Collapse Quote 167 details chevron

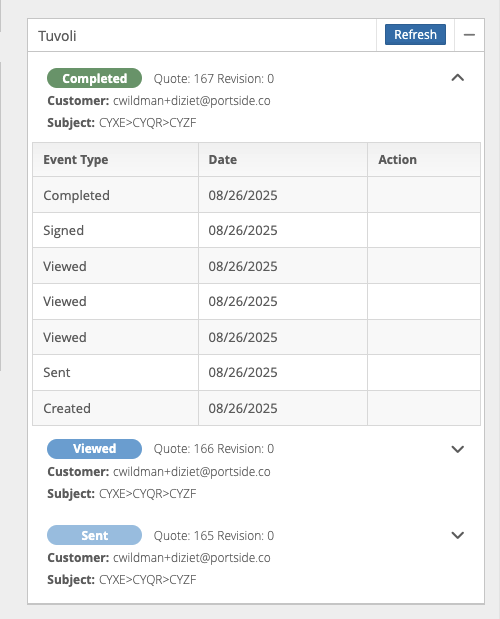pos(457,78)
